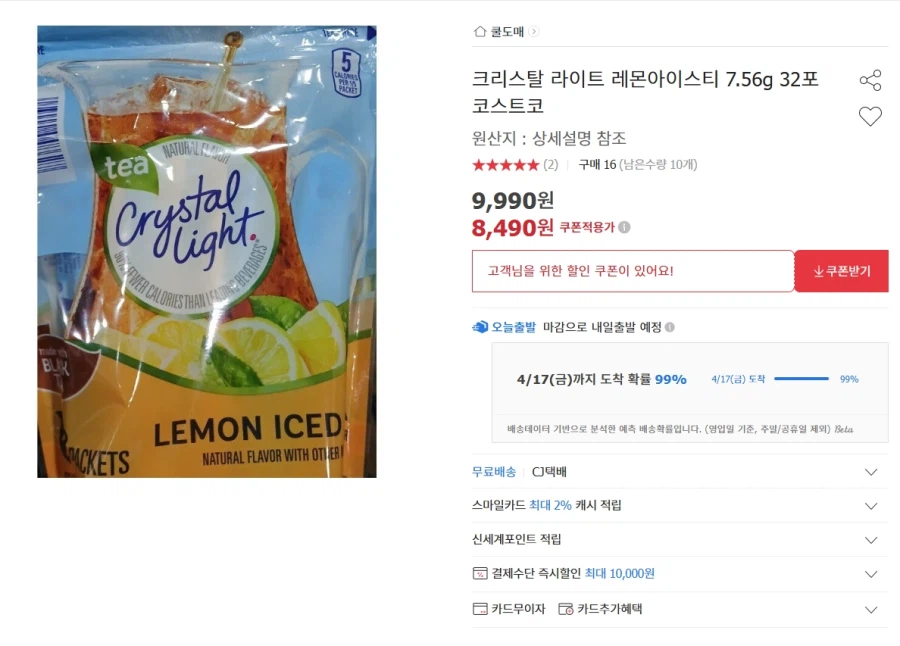Click the blue 오늘출발 truck icon
The image size is (900, 646).
coord(480,326)
